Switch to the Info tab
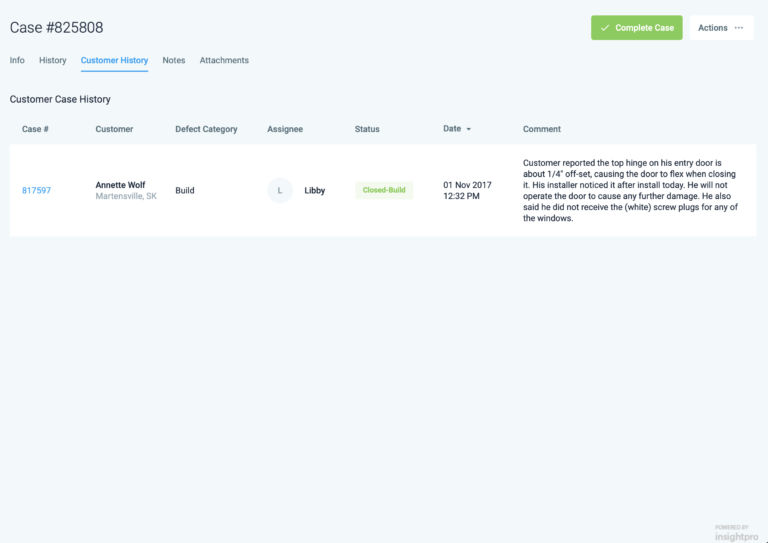768x543 pixels. pyautogui.click(x=17, y=60)
